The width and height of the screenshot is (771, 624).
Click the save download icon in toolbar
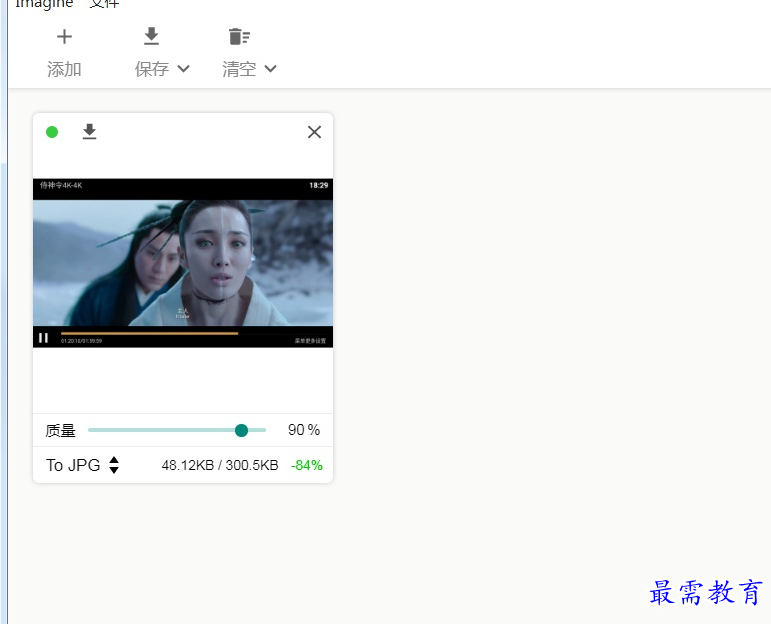pos(151,37)
